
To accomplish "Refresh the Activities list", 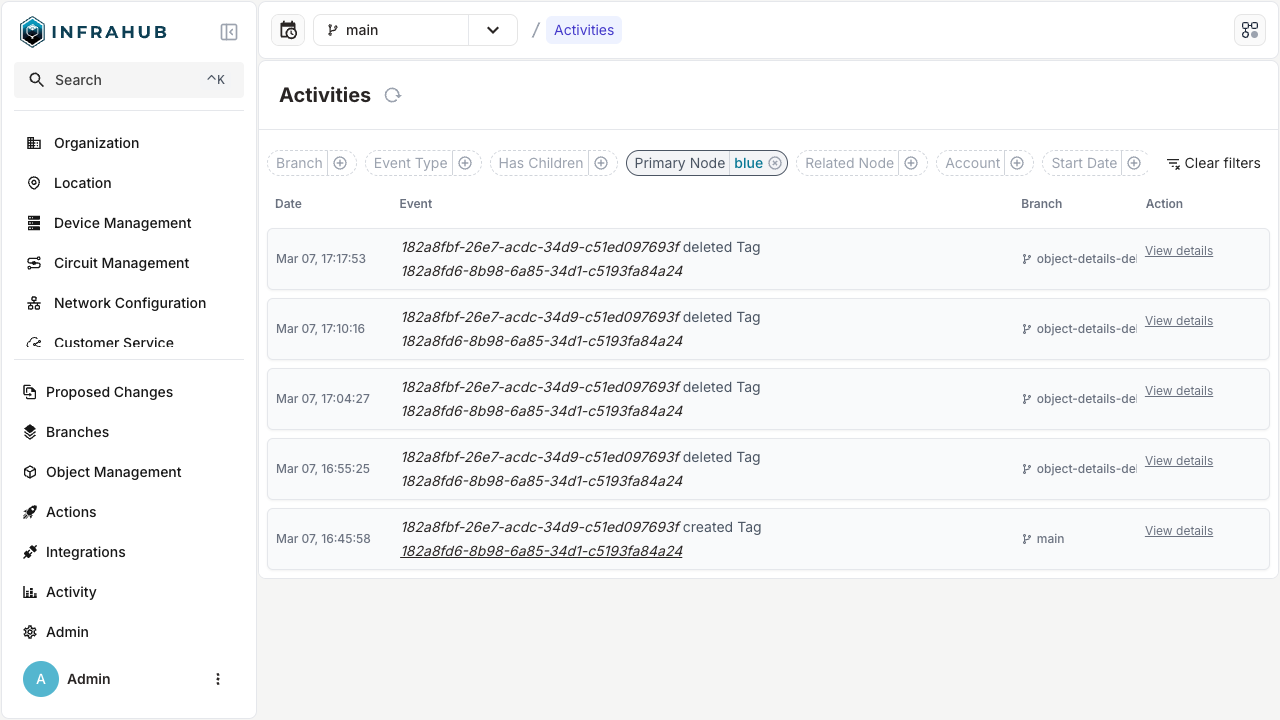I will [x=392, y=94].
